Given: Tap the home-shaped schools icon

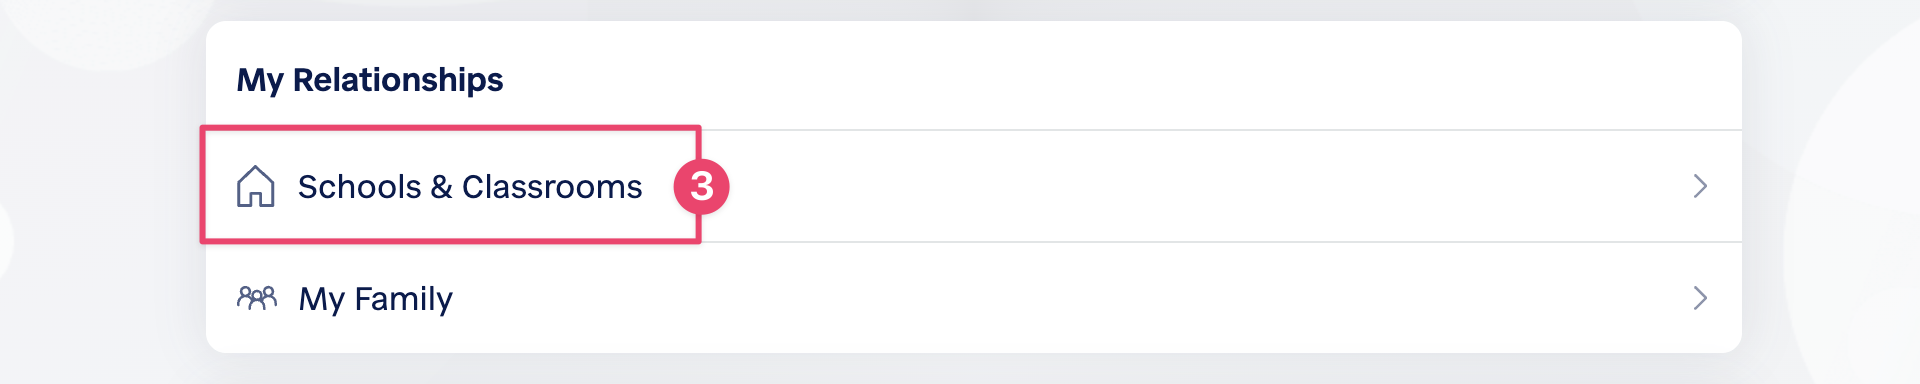Looking at the screenshot, I should pos(255,187).
